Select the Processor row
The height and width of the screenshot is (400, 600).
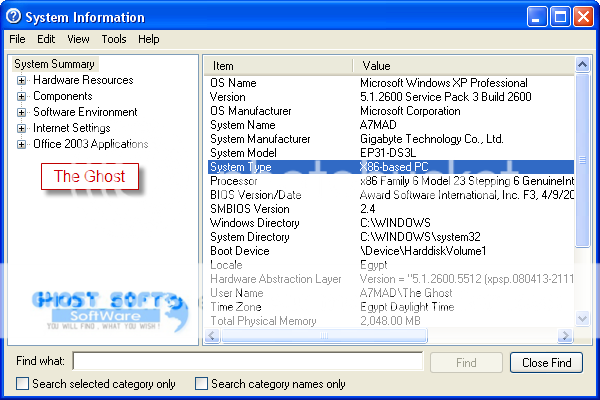[391, 181]
